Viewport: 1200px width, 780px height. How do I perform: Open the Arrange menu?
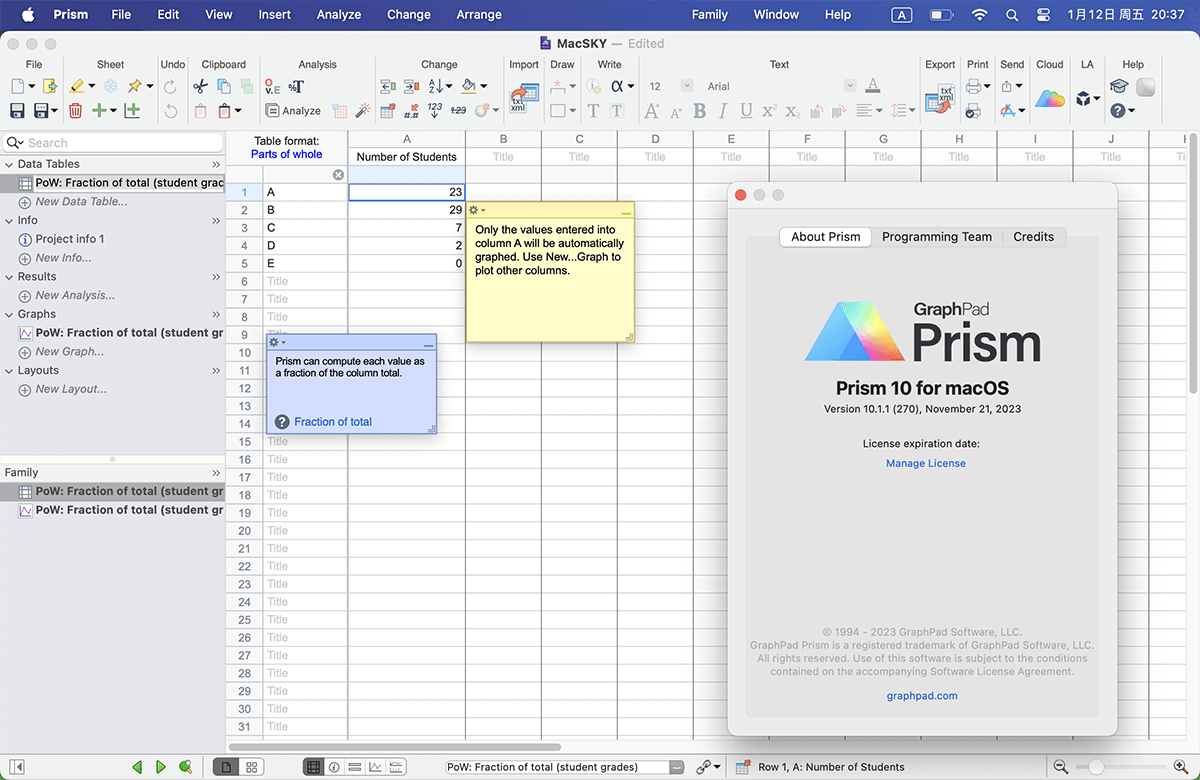click(x=479, y=14)
